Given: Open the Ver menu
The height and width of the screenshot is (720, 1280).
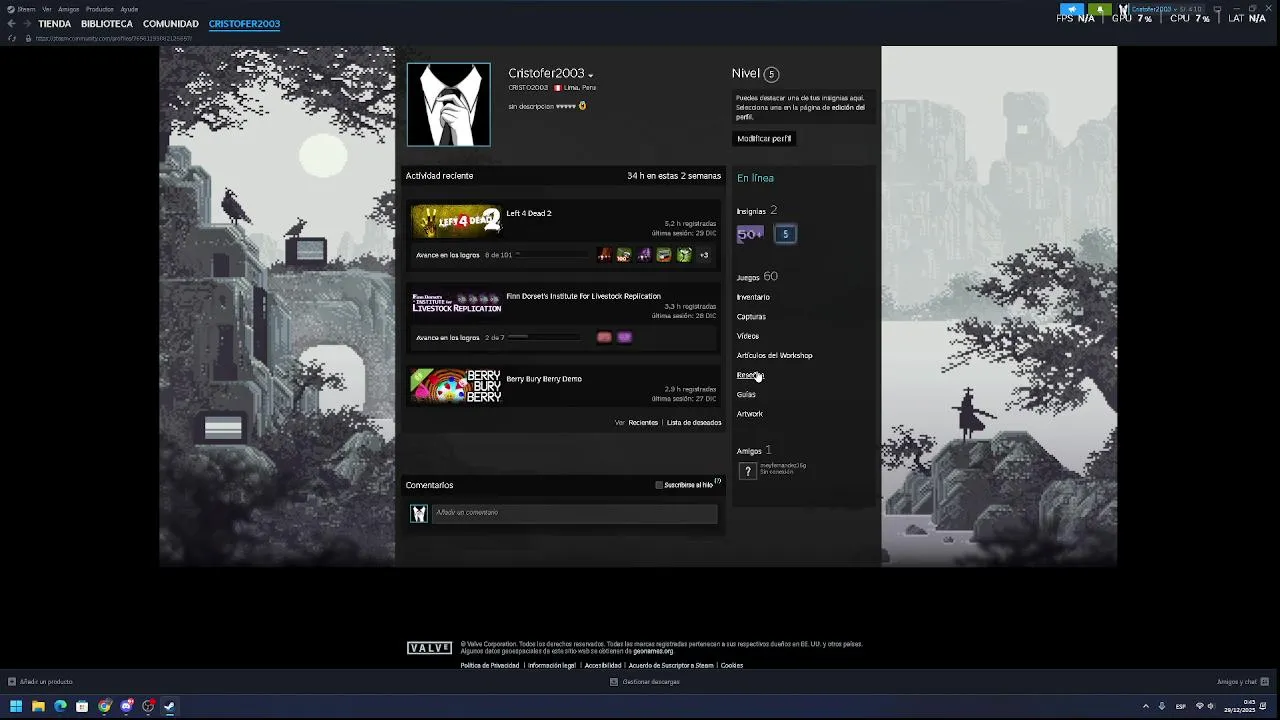Looking at the screenshot, I should point(47,9).
